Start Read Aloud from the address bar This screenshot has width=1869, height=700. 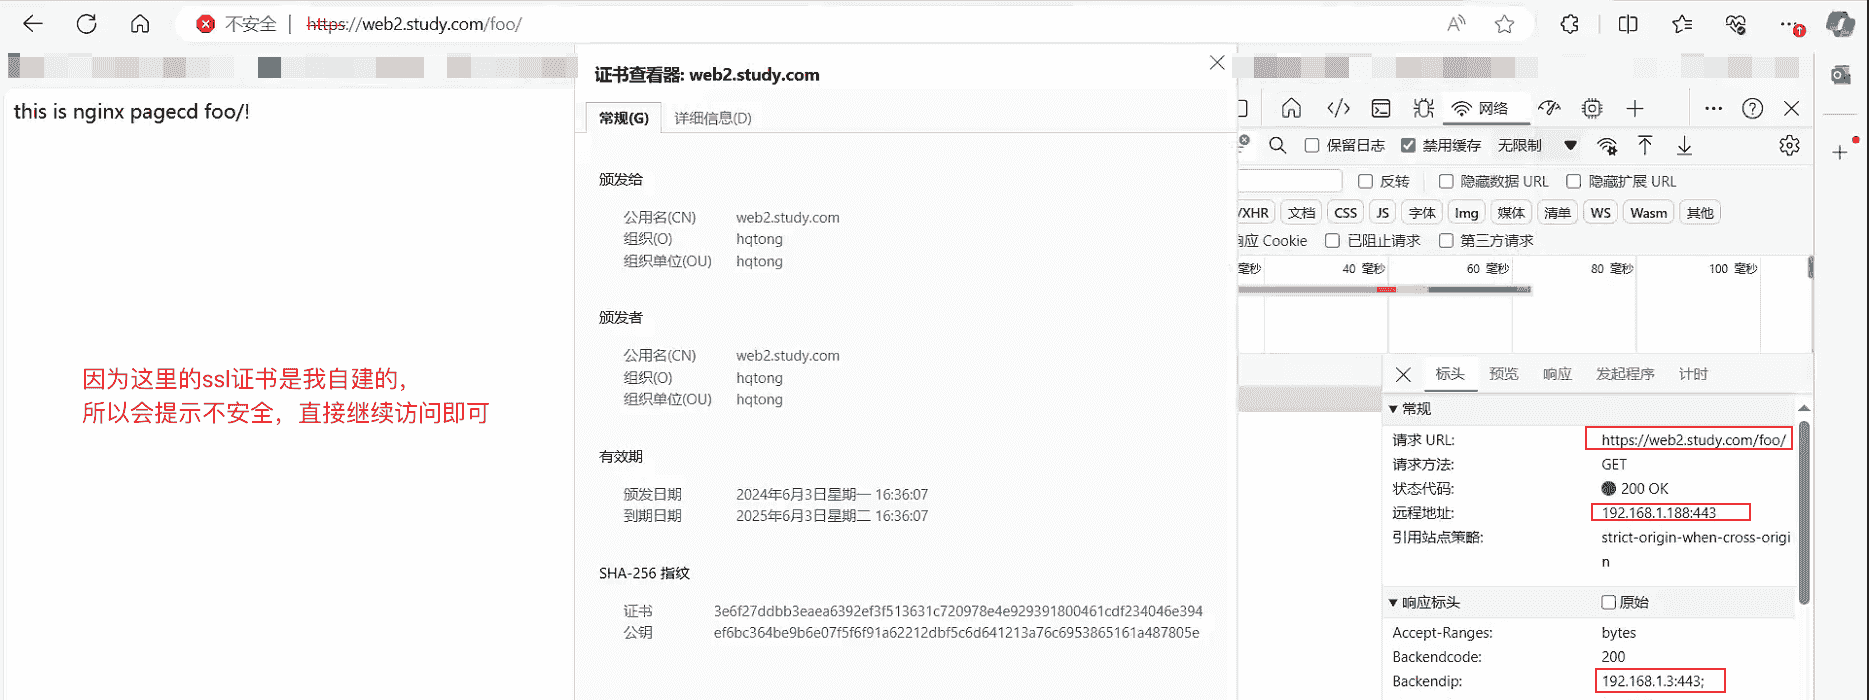1456,24
